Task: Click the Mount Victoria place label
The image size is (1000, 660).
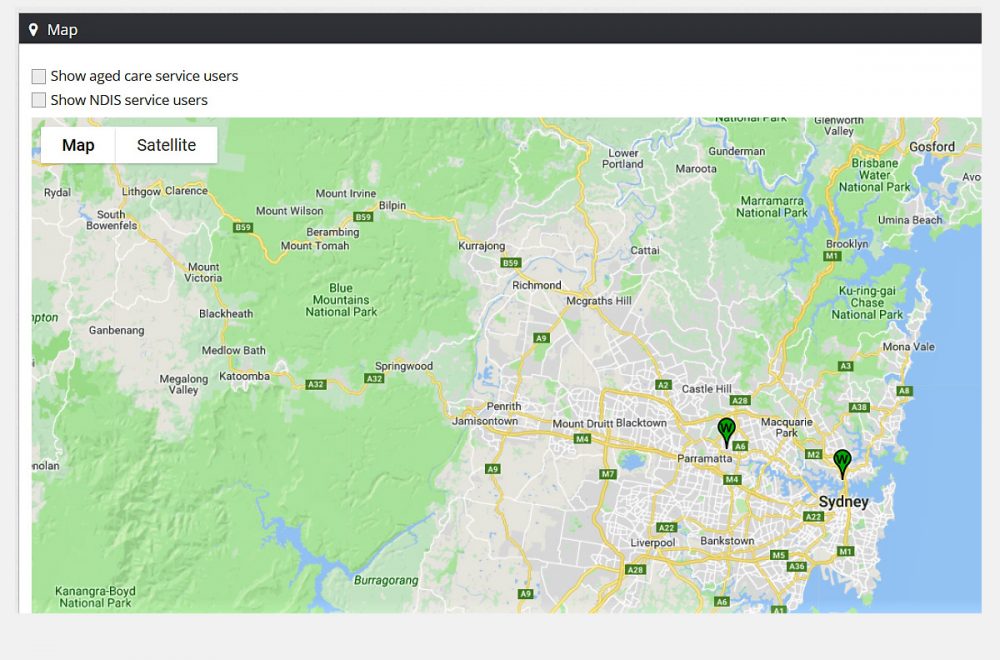Action: click(203, 272)
